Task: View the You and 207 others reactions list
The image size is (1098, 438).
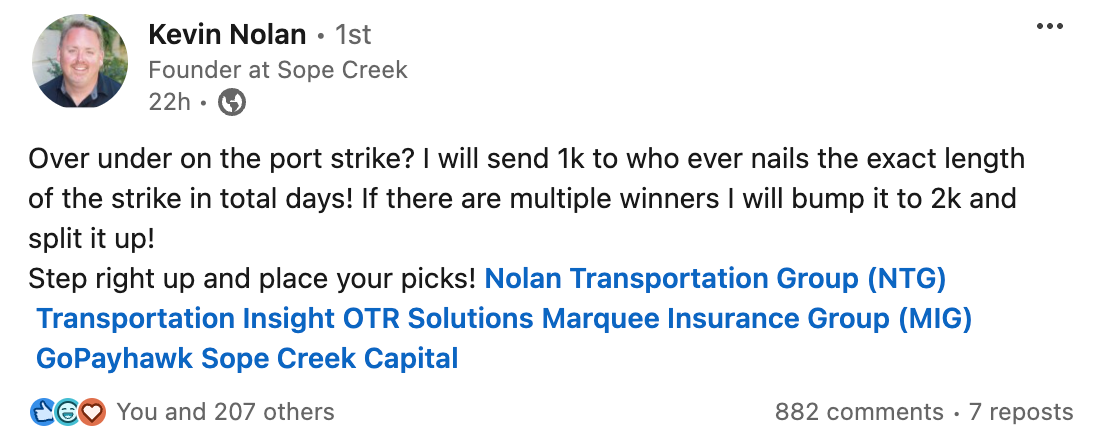Action: pos(225,411)
